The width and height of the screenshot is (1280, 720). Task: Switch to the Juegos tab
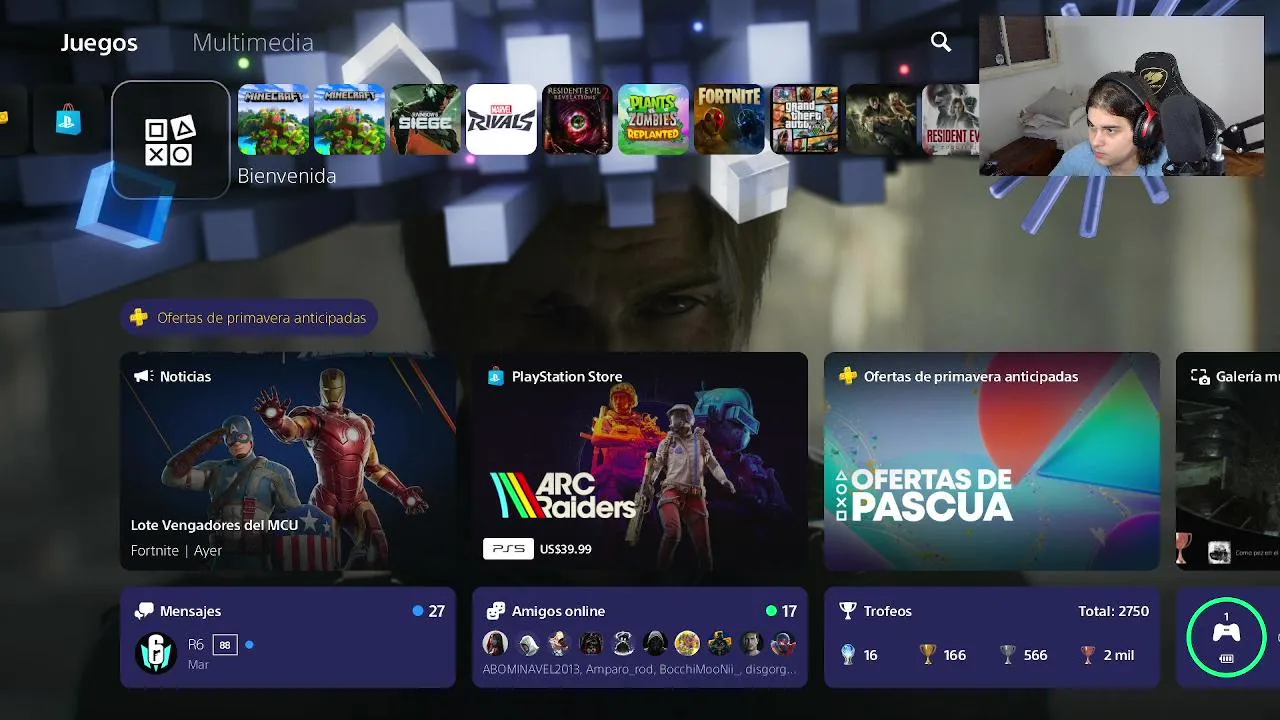[99, 42]
